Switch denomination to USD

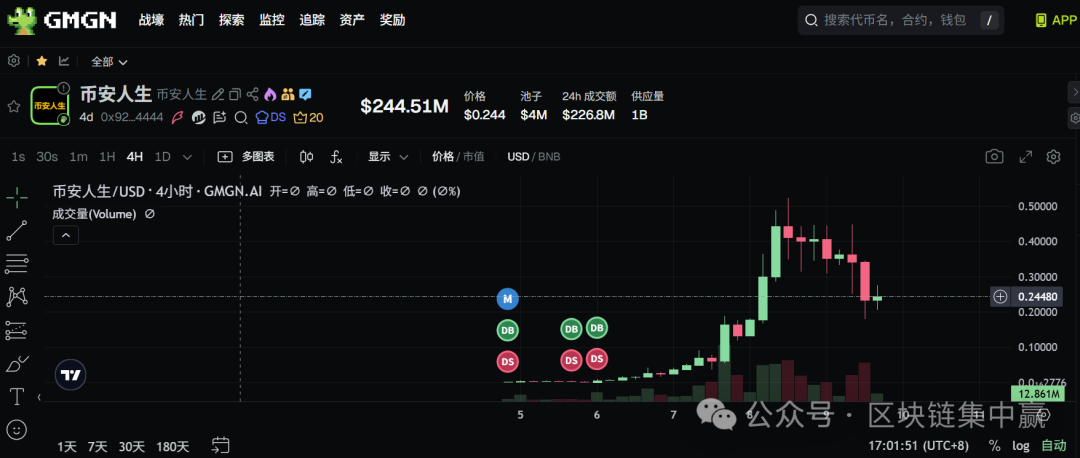click(x=517, y=157)
